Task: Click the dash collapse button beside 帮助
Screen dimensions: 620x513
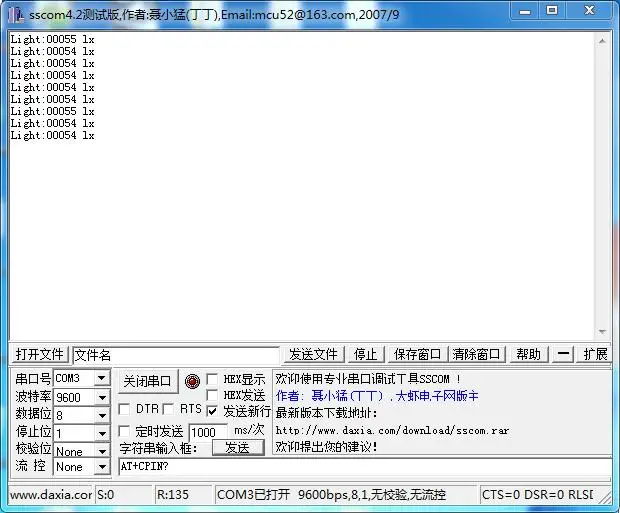Action: pyautogui.click(x=563, y=354)
